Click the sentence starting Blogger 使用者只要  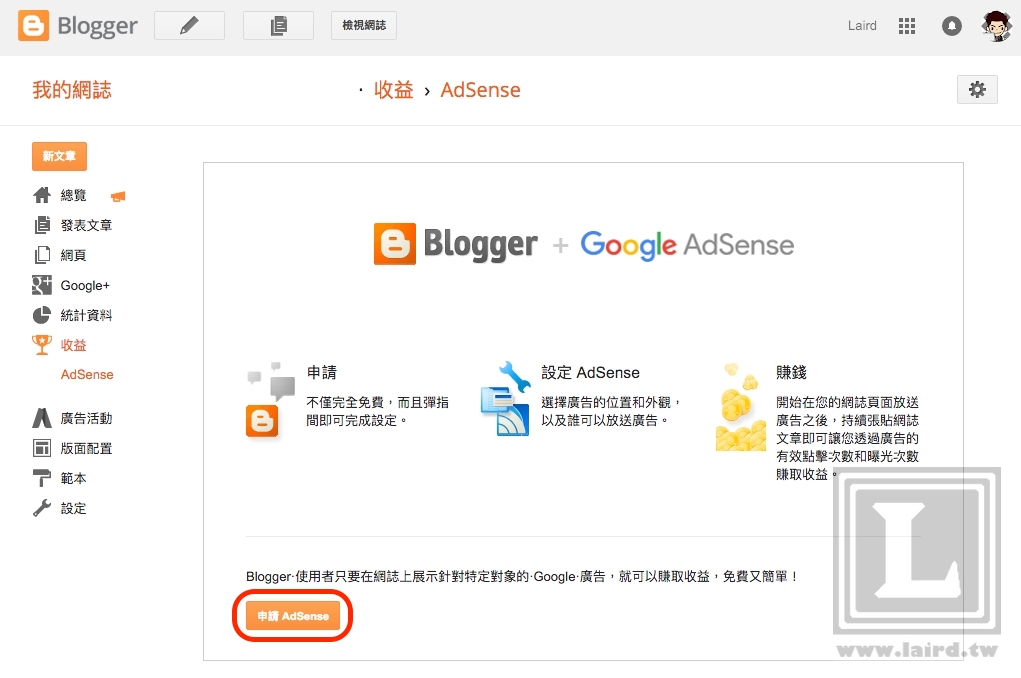(522, 576)
